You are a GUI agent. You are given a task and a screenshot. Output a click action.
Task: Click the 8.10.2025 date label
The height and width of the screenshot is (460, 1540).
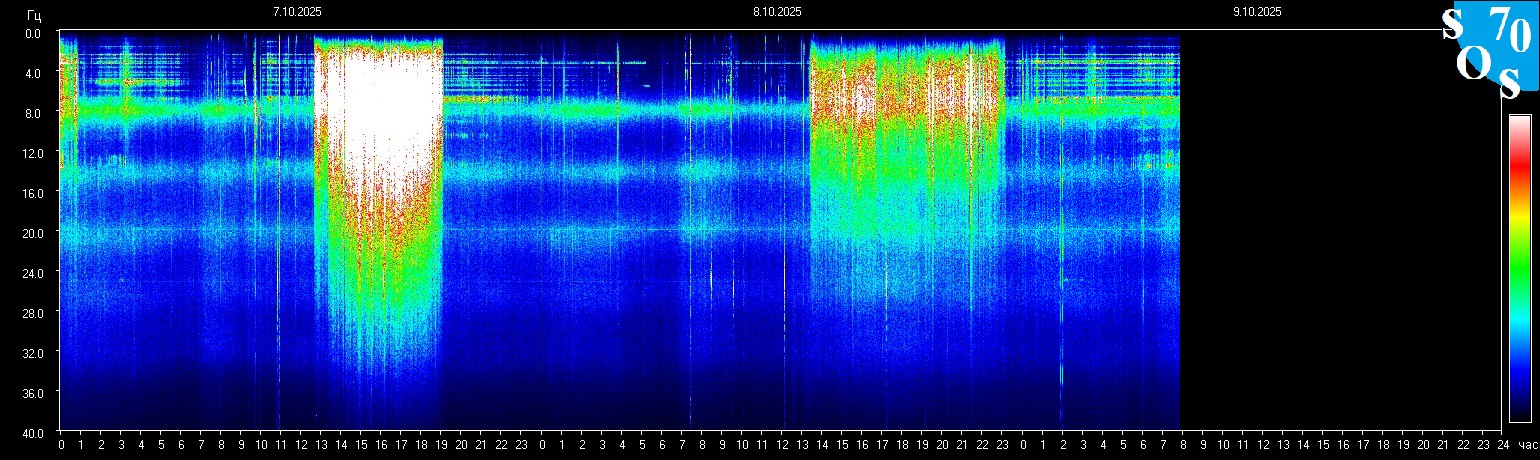tap(777, 12)
